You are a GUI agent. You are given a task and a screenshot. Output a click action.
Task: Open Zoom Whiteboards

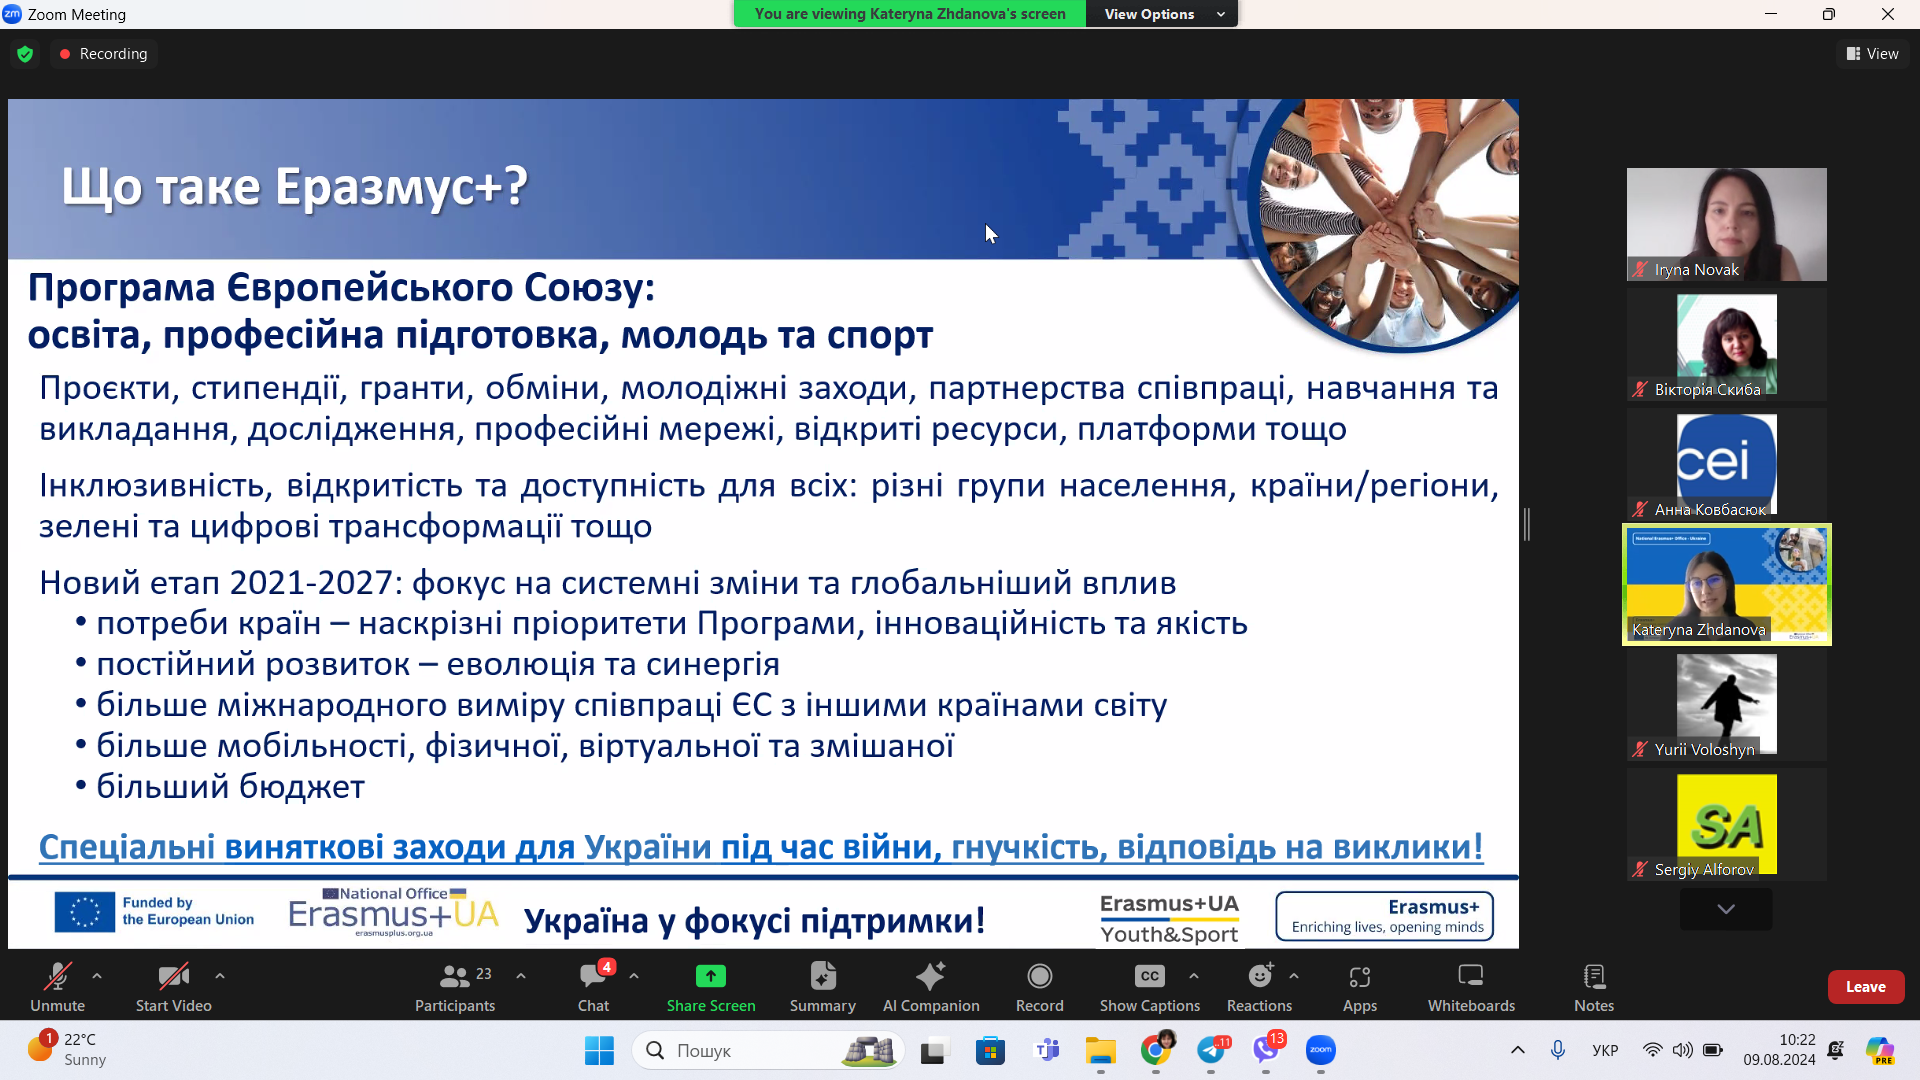click(x=1470, y=986)
